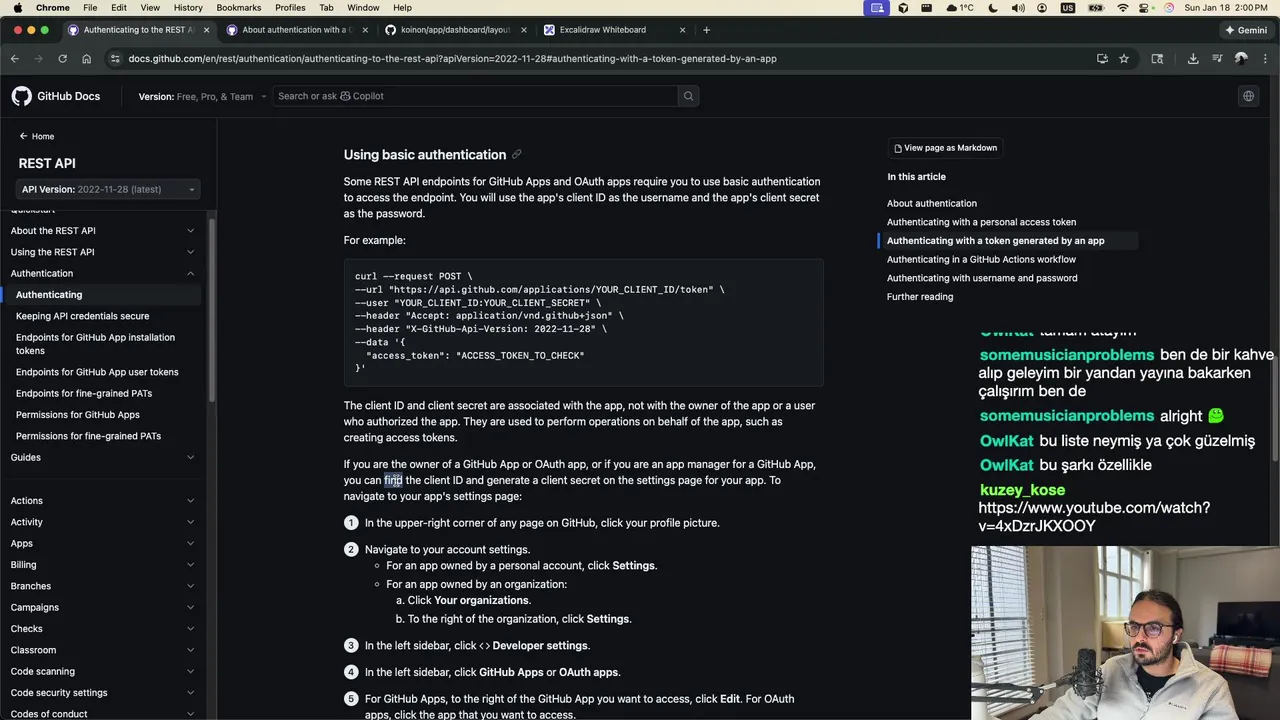Go to Authenticating with username and password
The width and height of the screenshot is (1280, 720).
(x=982, y=278)
